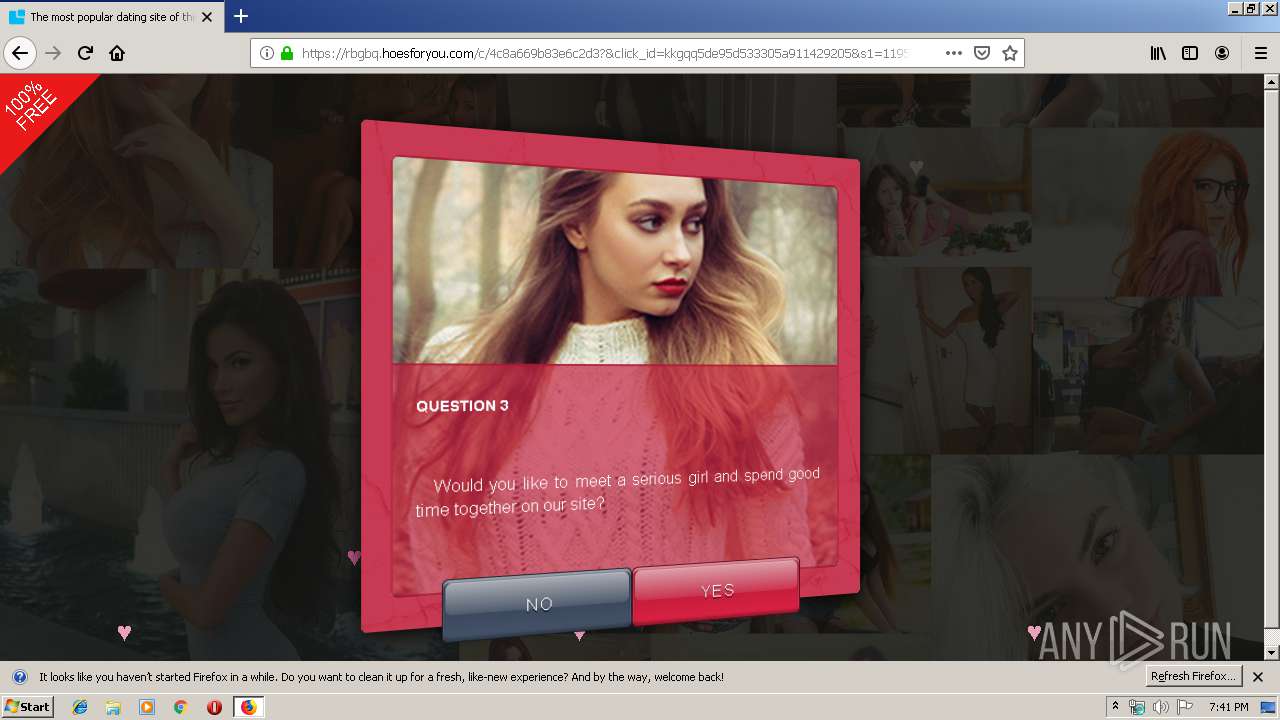Launch Internet Explorer from taskbar
This screenshot has width=1280, height=720.
[x=80, y=707]
